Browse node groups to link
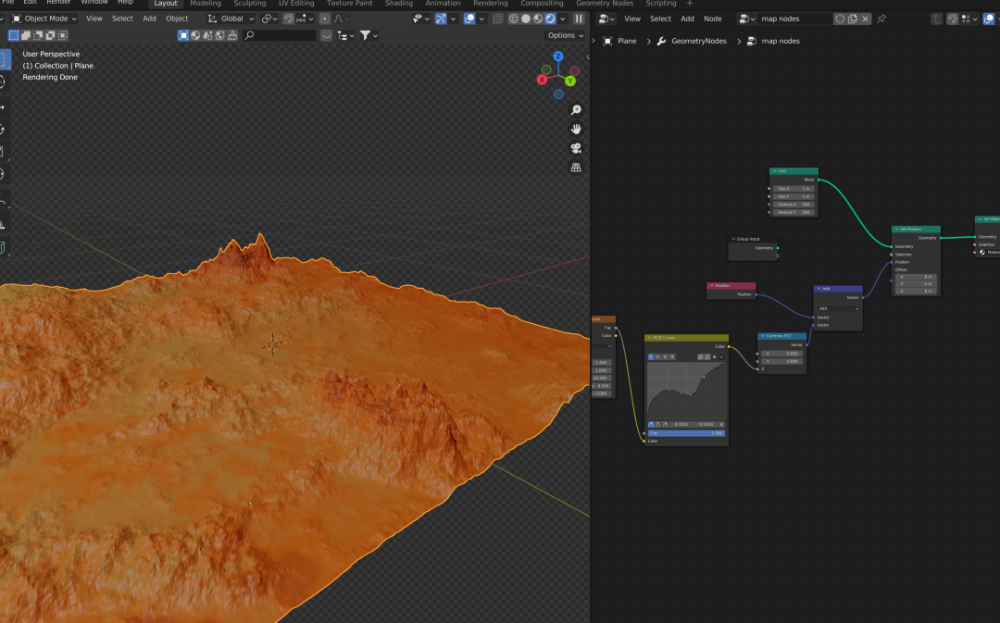Image resolution: width=1000 pixels, height=623 pixels. click(746, 18)
